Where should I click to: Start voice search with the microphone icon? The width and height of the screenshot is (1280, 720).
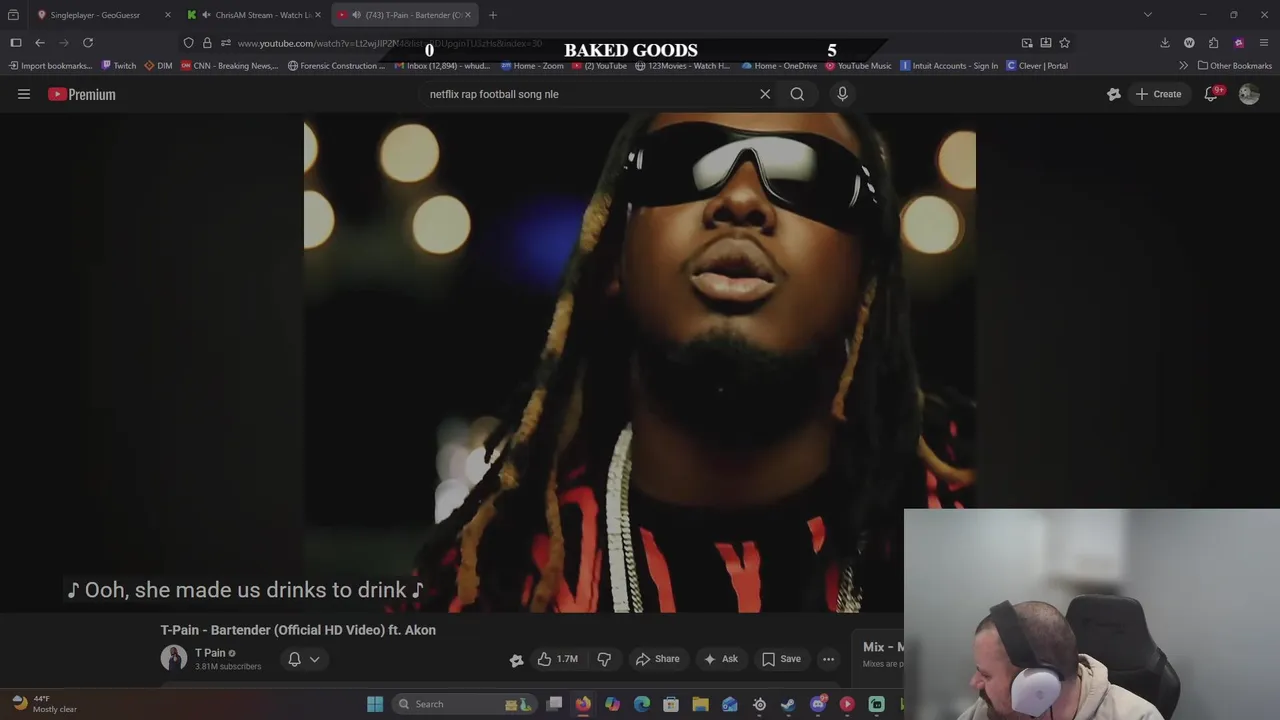click(x=842, y=94)
